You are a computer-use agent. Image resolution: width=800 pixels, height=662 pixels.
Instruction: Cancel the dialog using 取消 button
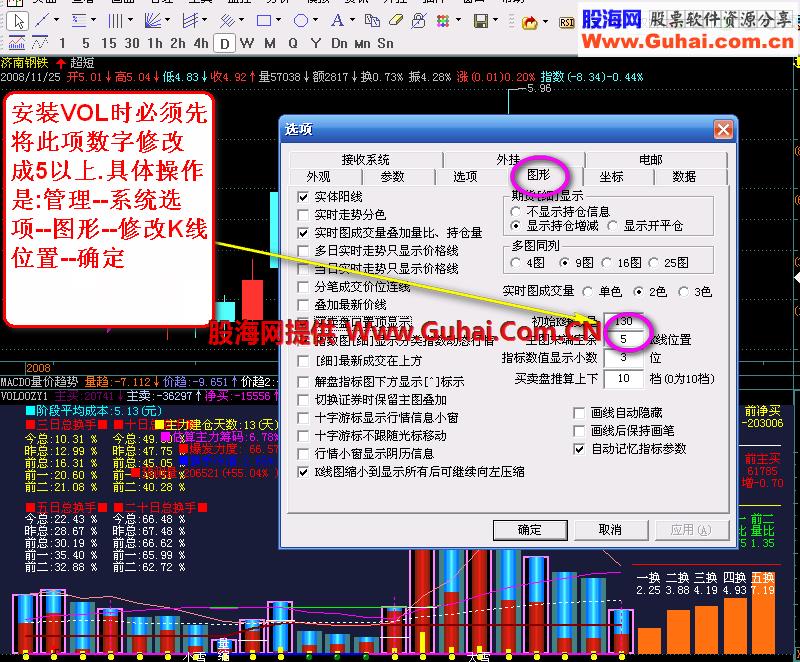coord(612,530)
